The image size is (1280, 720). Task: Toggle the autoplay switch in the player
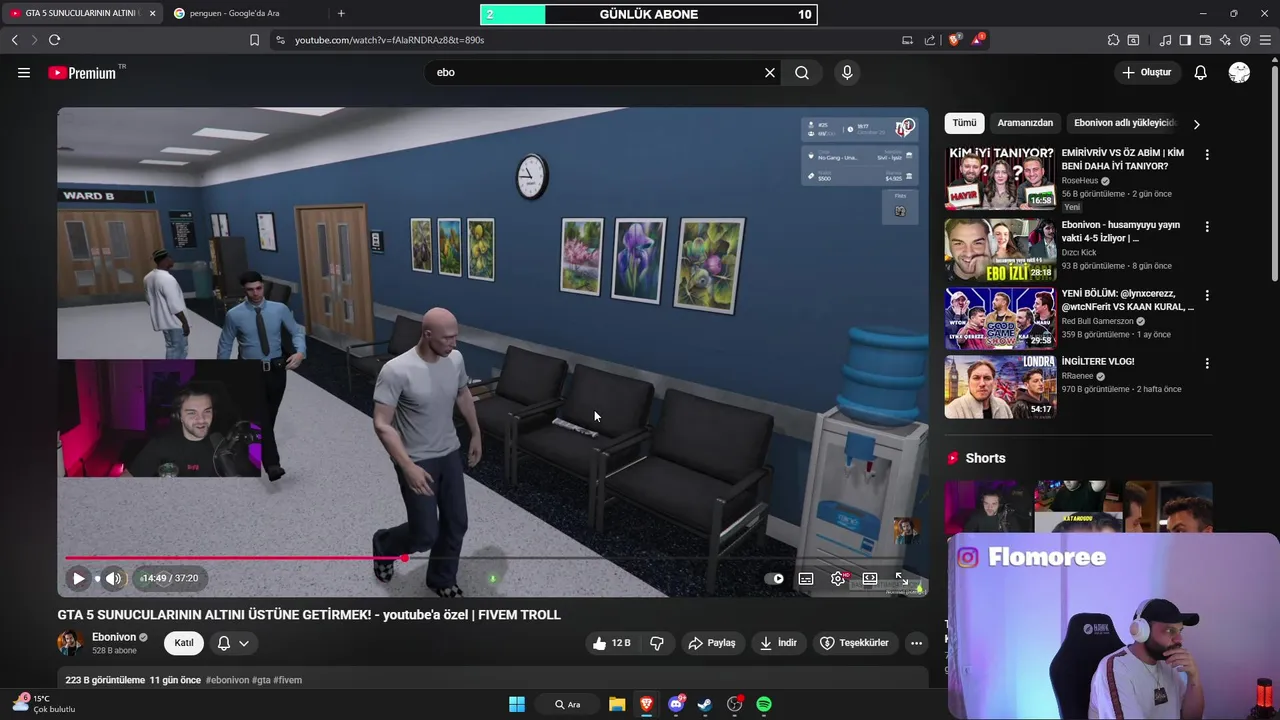775,578
